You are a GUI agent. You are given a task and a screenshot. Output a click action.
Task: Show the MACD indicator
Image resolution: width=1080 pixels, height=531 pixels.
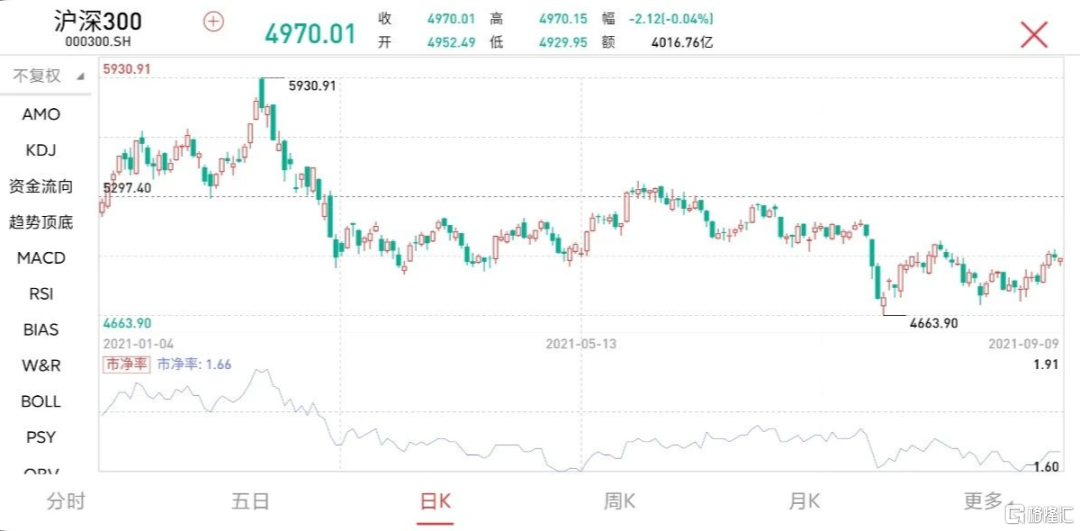click(x=41, y=258)
